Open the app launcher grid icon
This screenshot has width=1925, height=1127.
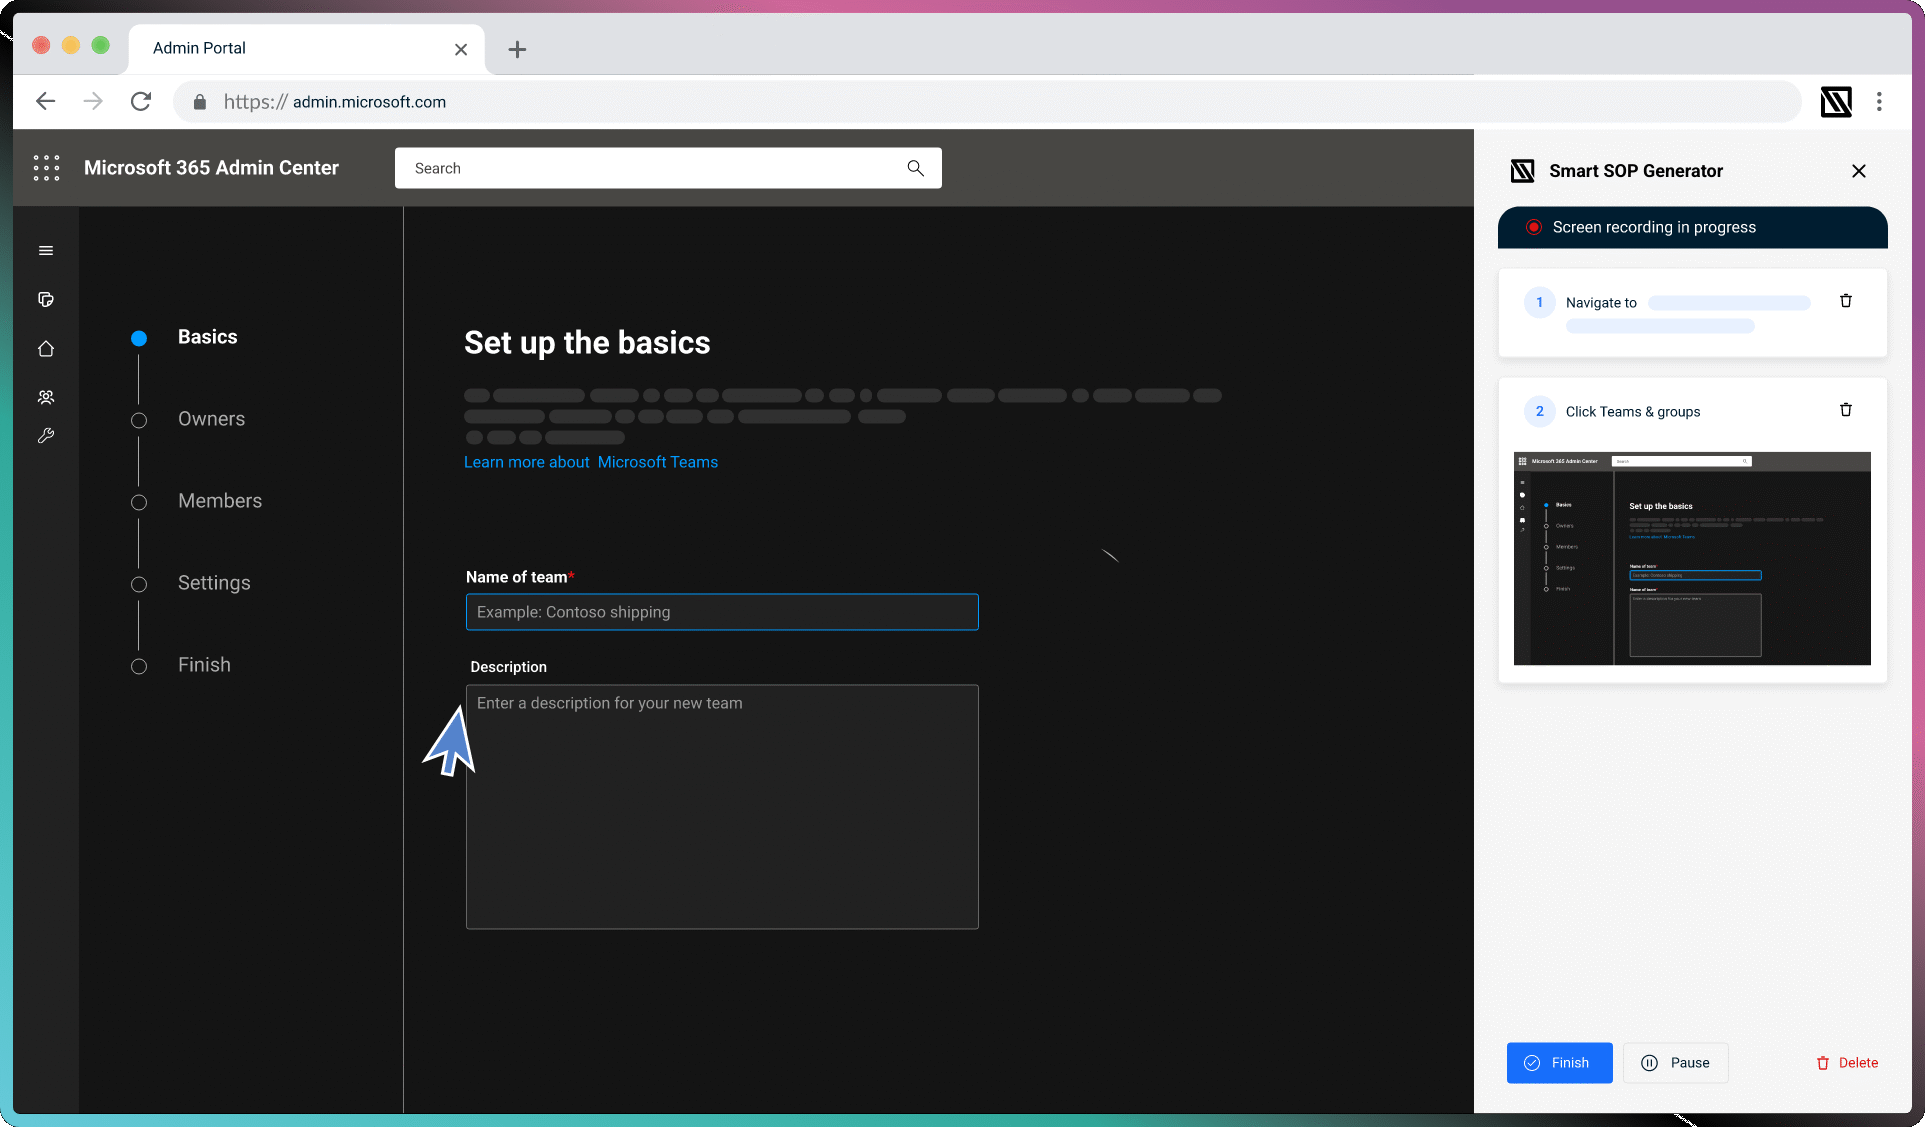click(x=46, y=168)
